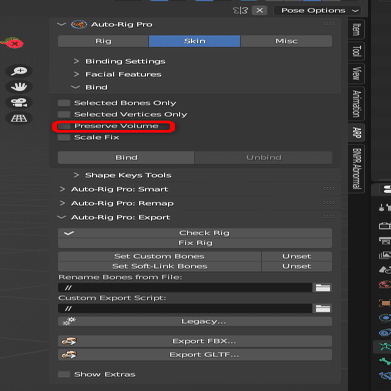The width and height of the screenshot is (391, 391).
Task: Click Set Soft-Link Bones
Action: 159,266
